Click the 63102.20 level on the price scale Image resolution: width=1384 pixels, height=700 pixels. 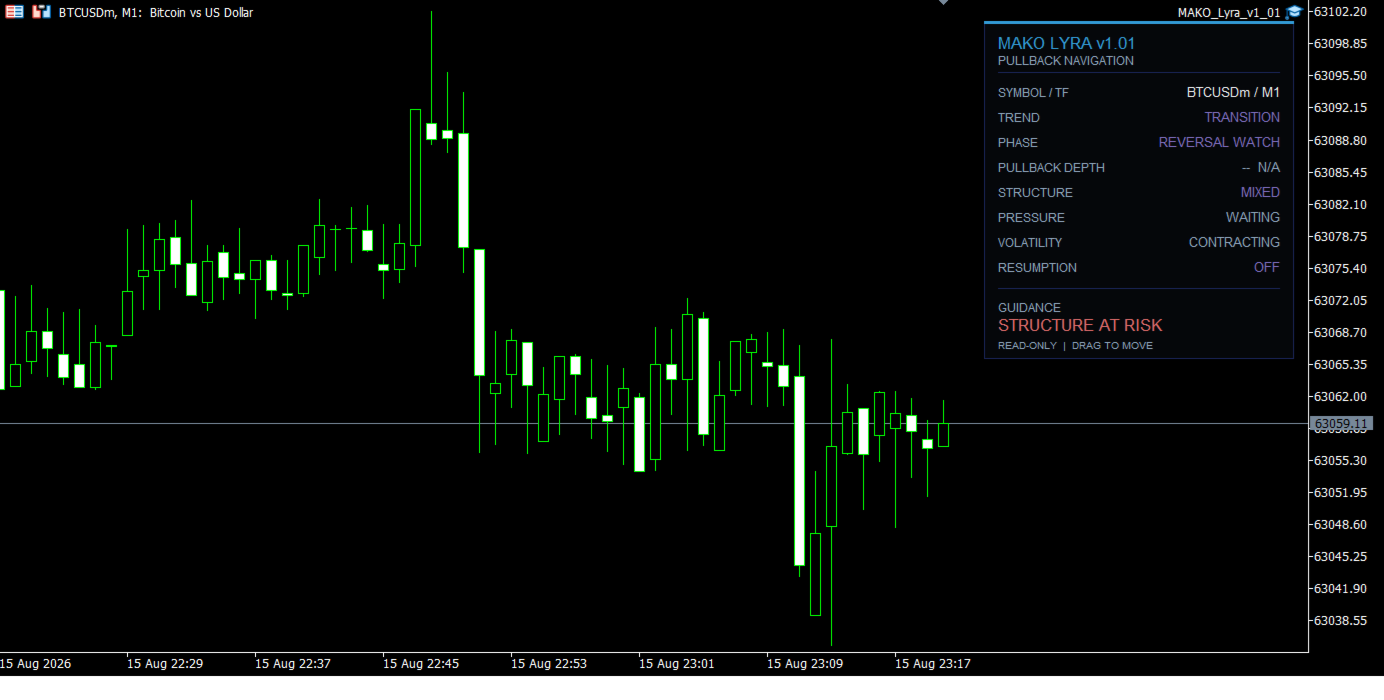pos(1340,12)
